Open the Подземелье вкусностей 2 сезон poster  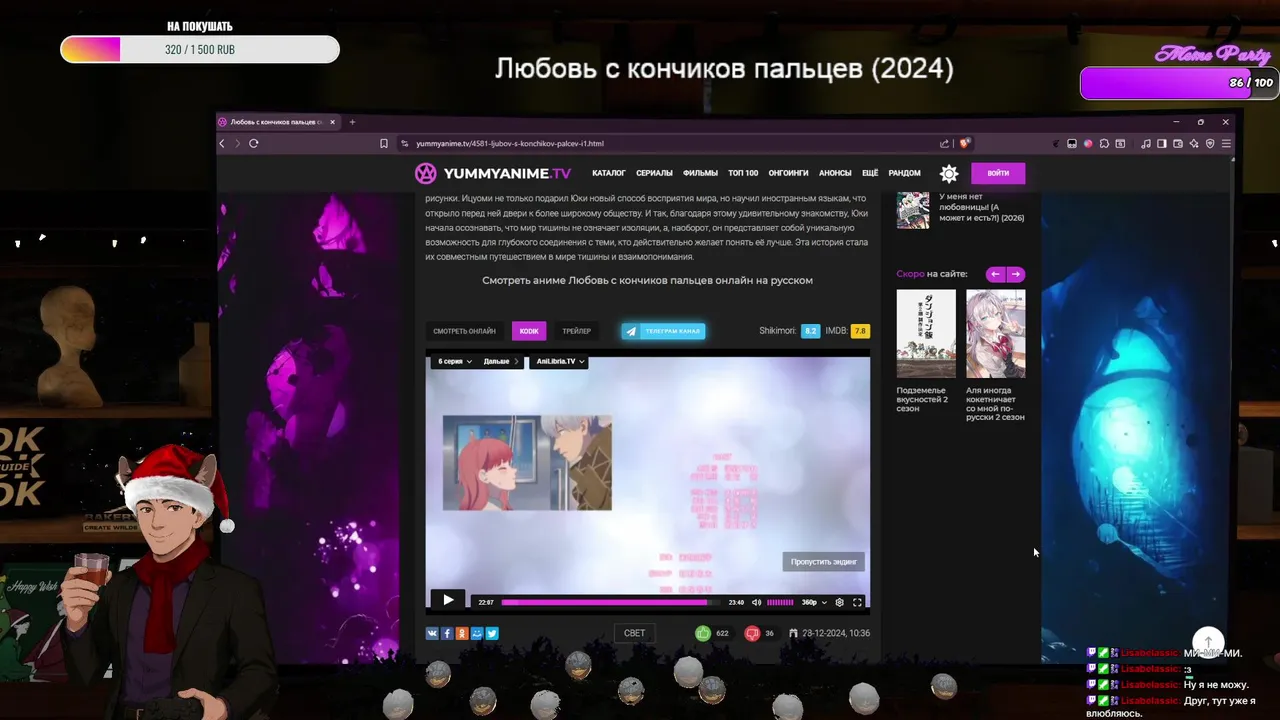coord(925,333)
